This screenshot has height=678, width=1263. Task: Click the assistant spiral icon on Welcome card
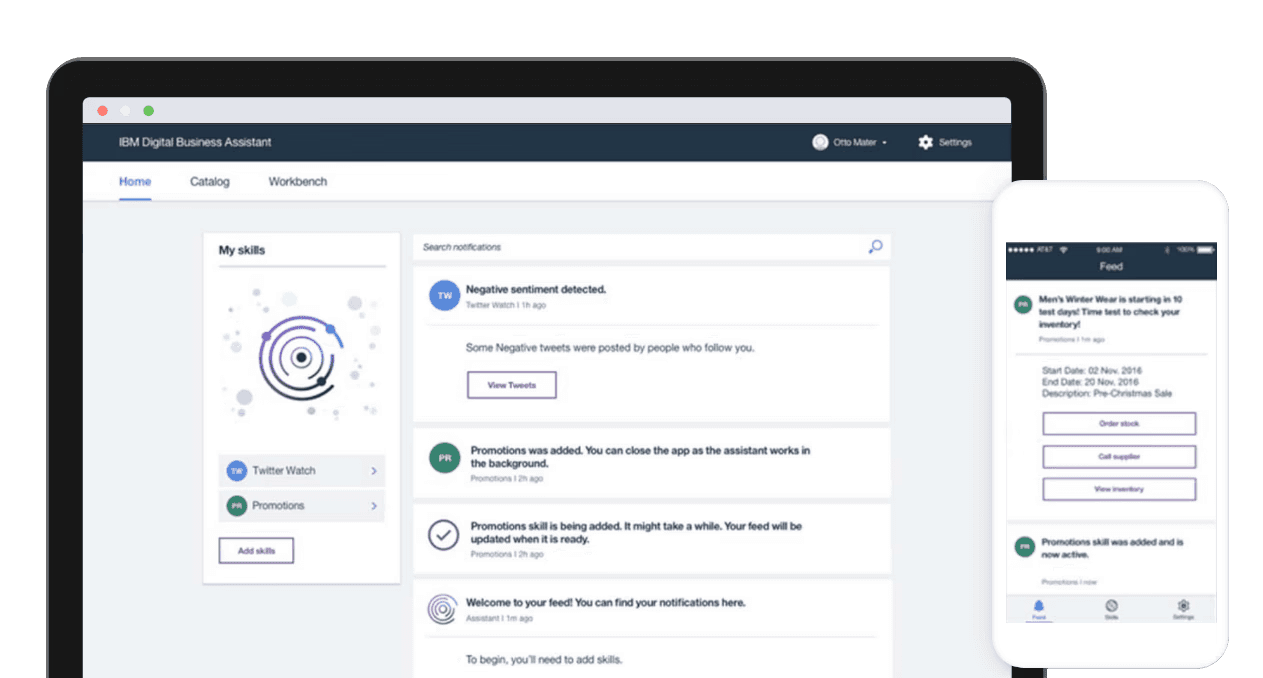click(x=443, y=609)
